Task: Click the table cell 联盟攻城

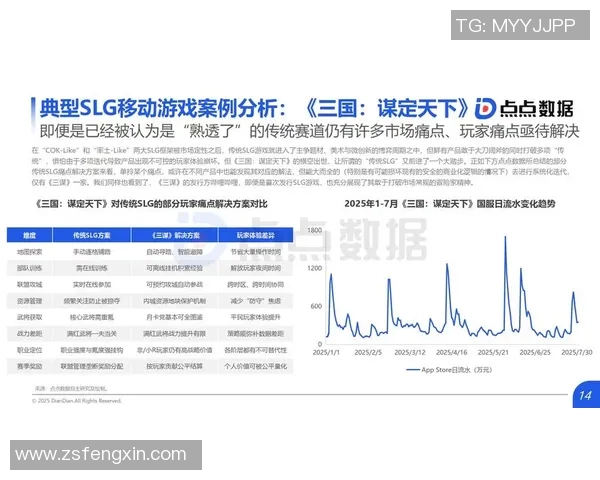Action: (29, 285)
